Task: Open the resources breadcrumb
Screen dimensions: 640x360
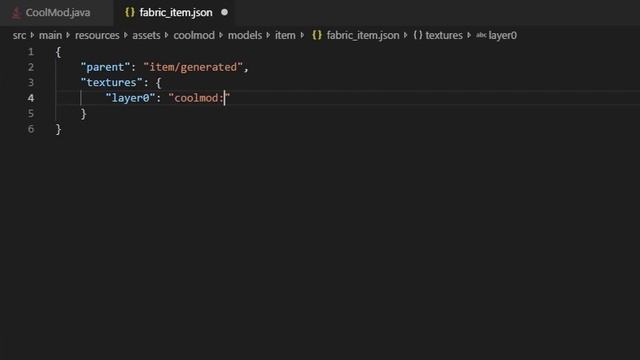Action: pos(97,36)
